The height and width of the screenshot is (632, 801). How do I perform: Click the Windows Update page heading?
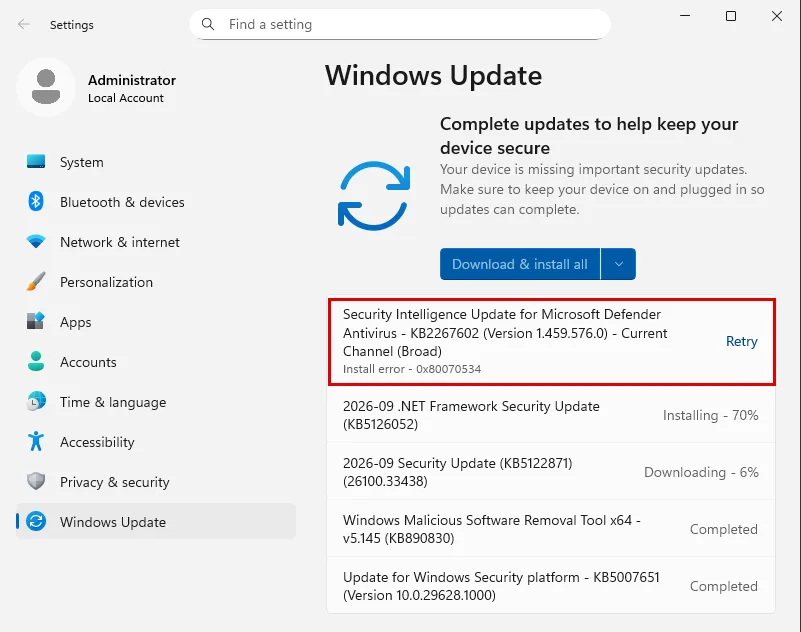[433, 76]
